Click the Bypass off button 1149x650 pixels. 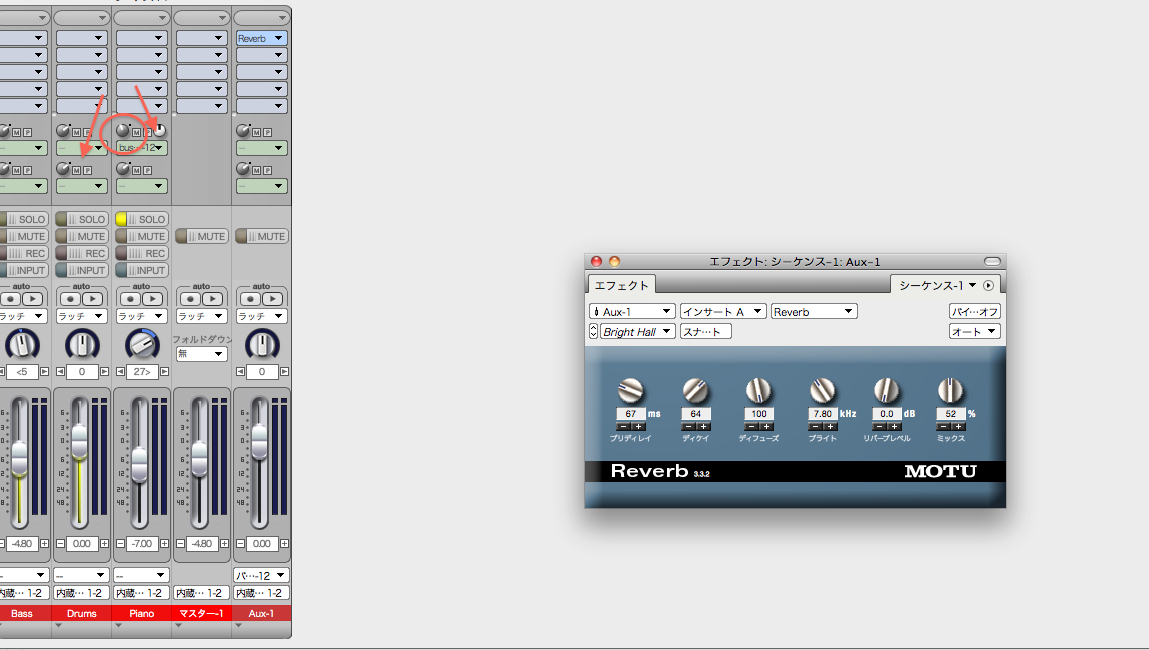[x=975, y=311]
